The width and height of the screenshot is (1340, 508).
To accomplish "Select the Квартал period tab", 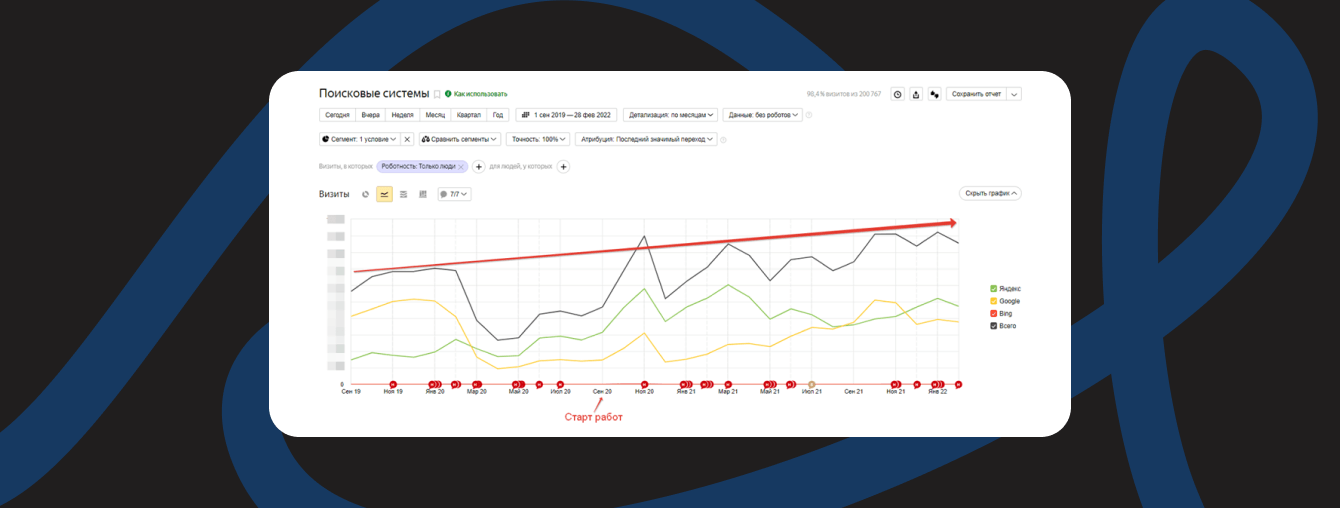I will point(469,115).
